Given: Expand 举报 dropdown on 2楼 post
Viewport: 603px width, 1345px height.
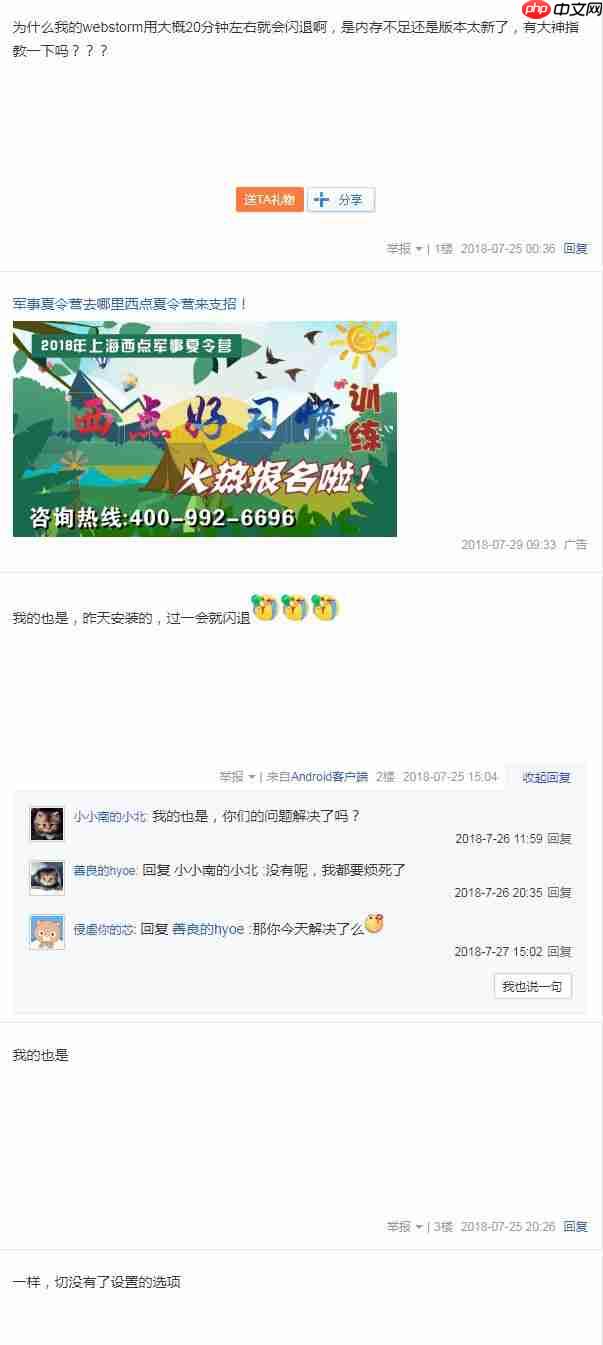Looking at the screenshot, I should (x=237, y=777).
